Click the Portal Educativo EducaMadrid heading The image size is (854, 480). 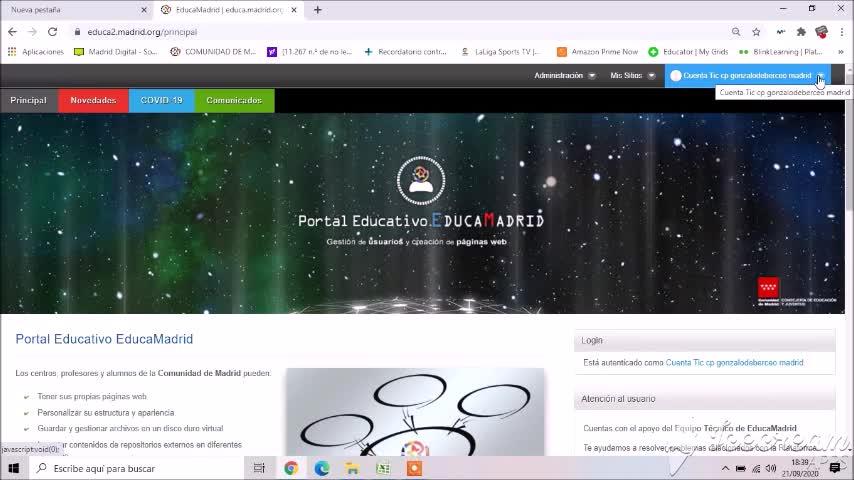coord(104,339)
